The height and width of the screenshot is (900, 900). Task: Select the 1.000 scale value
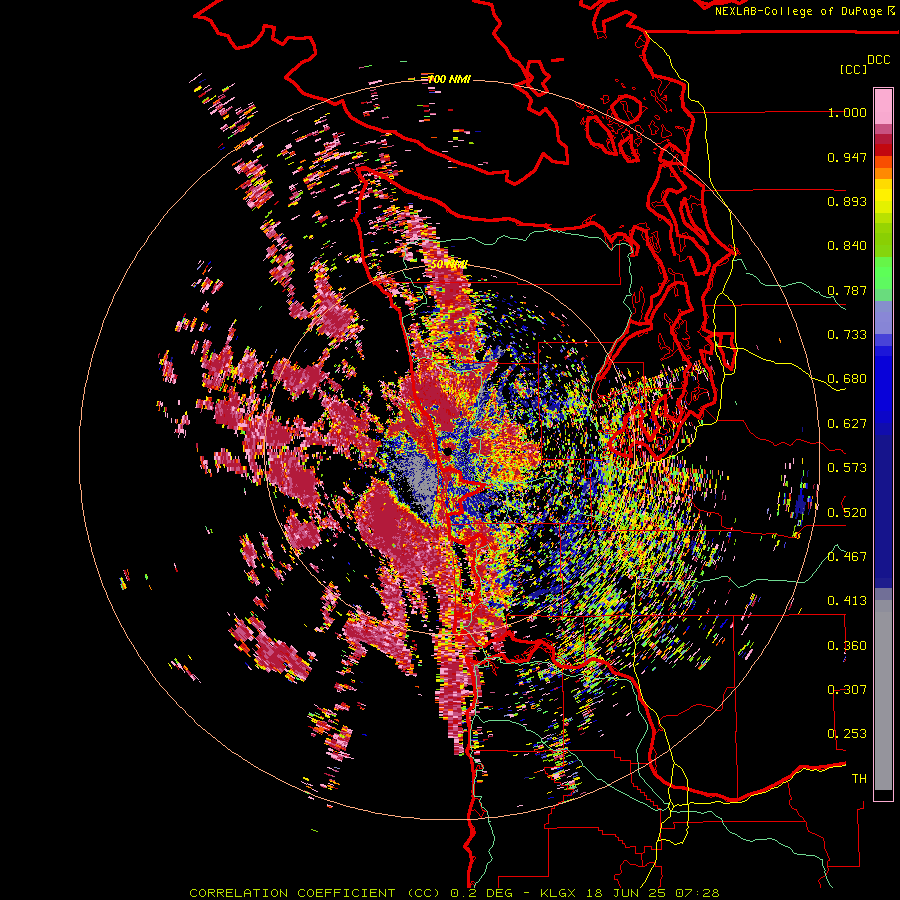pos(847,112)
